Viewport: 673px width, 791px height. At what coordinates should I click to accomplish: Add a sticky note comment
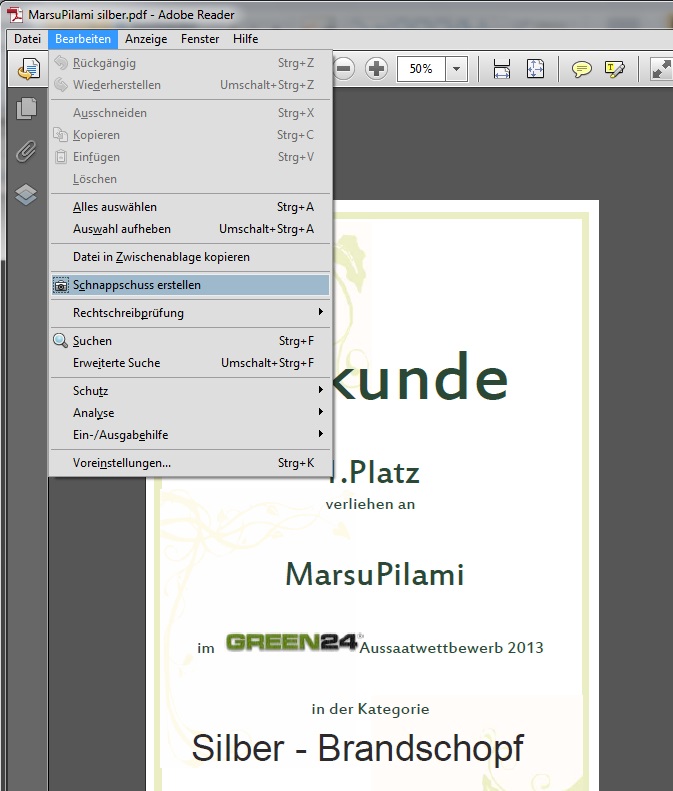(581, 69)
